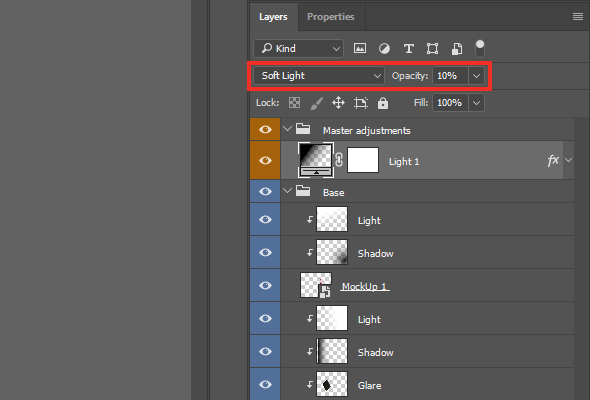Open the Soft Light blend mode dropdown
Screen dimensions: 590x400
click(x=319, y=76)
